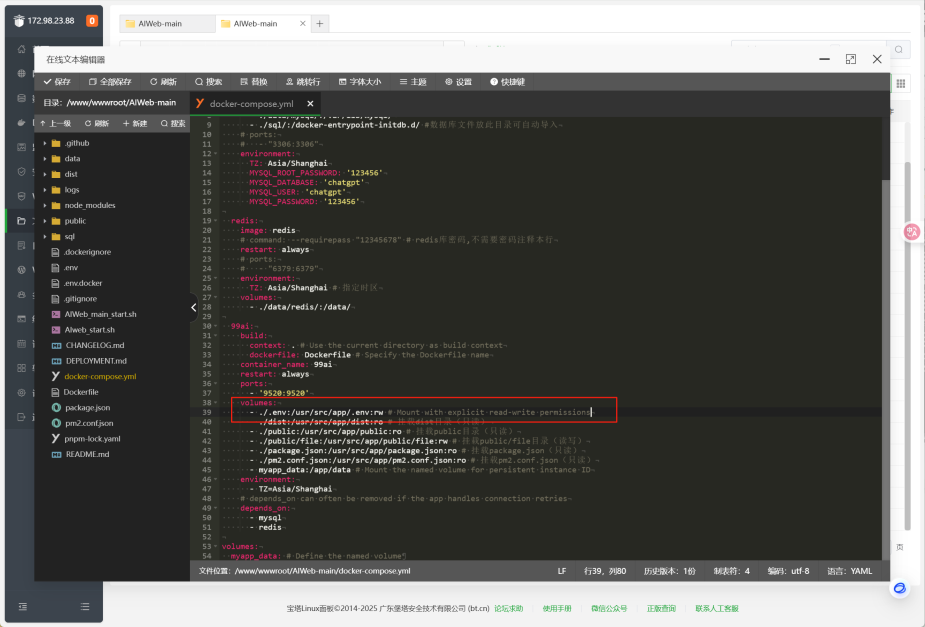The height and width of the screenshot is (627, 925).
Task: Click the orange notification badge 0
Action: (92, 21)
